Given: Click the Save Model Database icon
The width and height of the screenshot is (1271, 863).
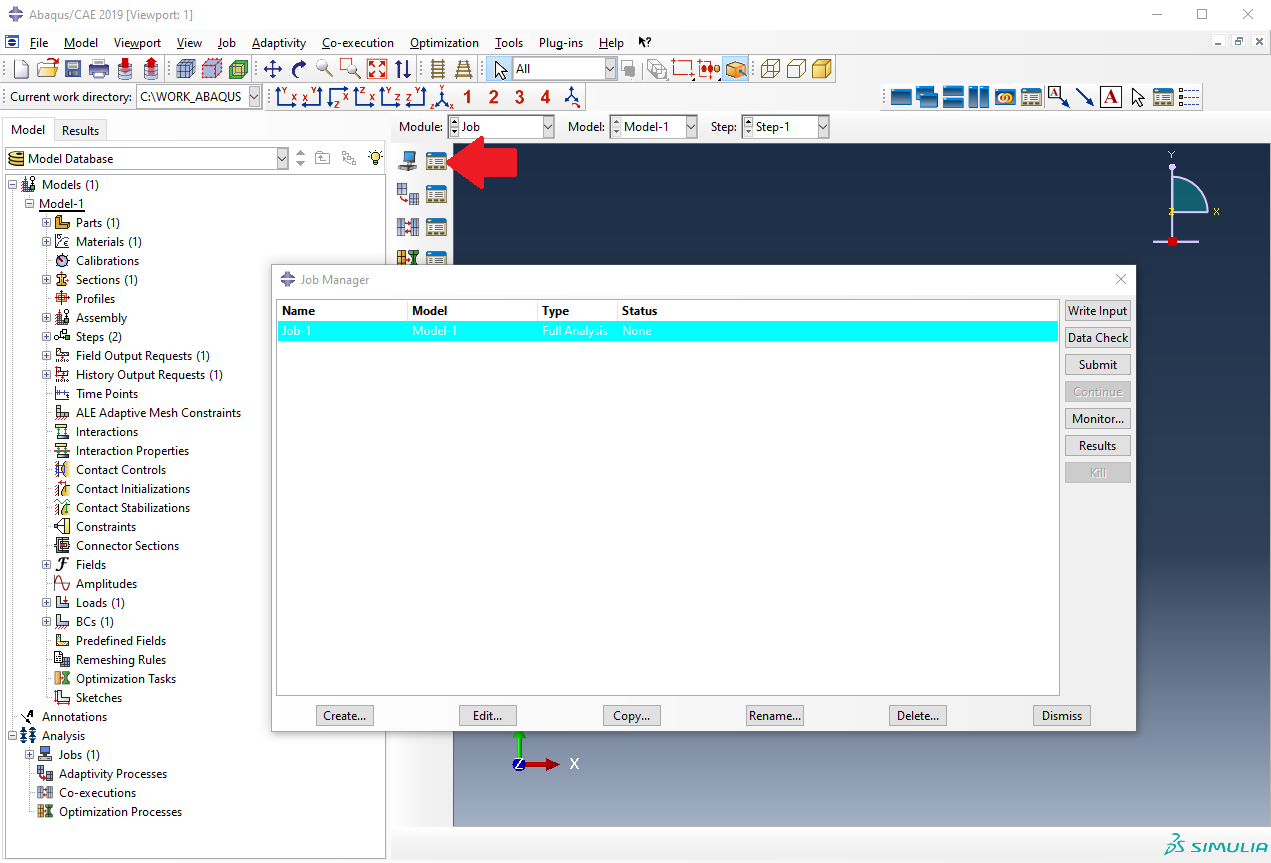Looking at the screenshot, I should click(x=73, y=69).
